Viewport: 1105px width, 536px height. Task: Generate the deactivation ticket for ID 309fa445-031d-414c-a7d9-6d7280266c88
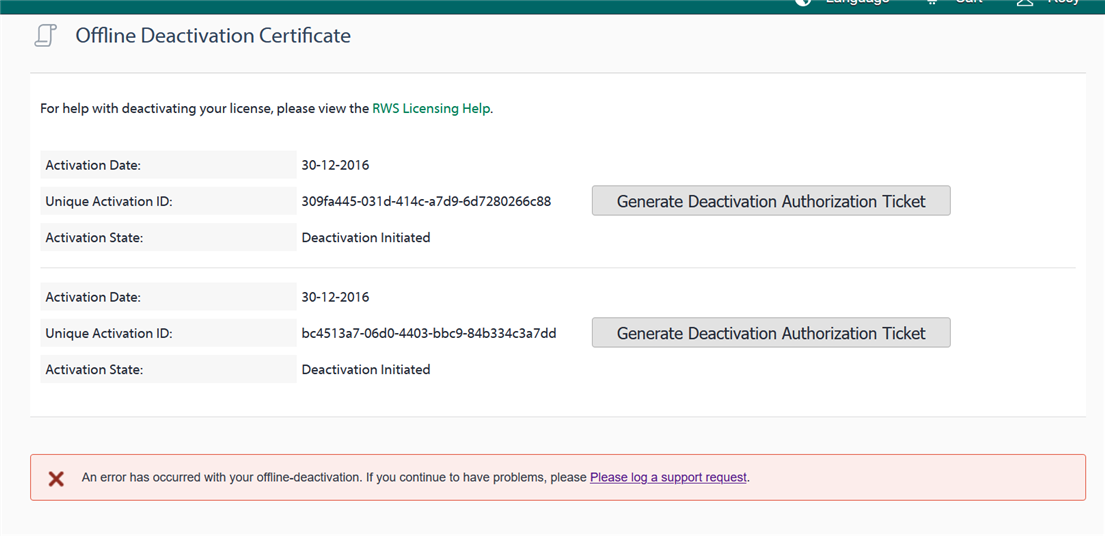coord(771,201)
